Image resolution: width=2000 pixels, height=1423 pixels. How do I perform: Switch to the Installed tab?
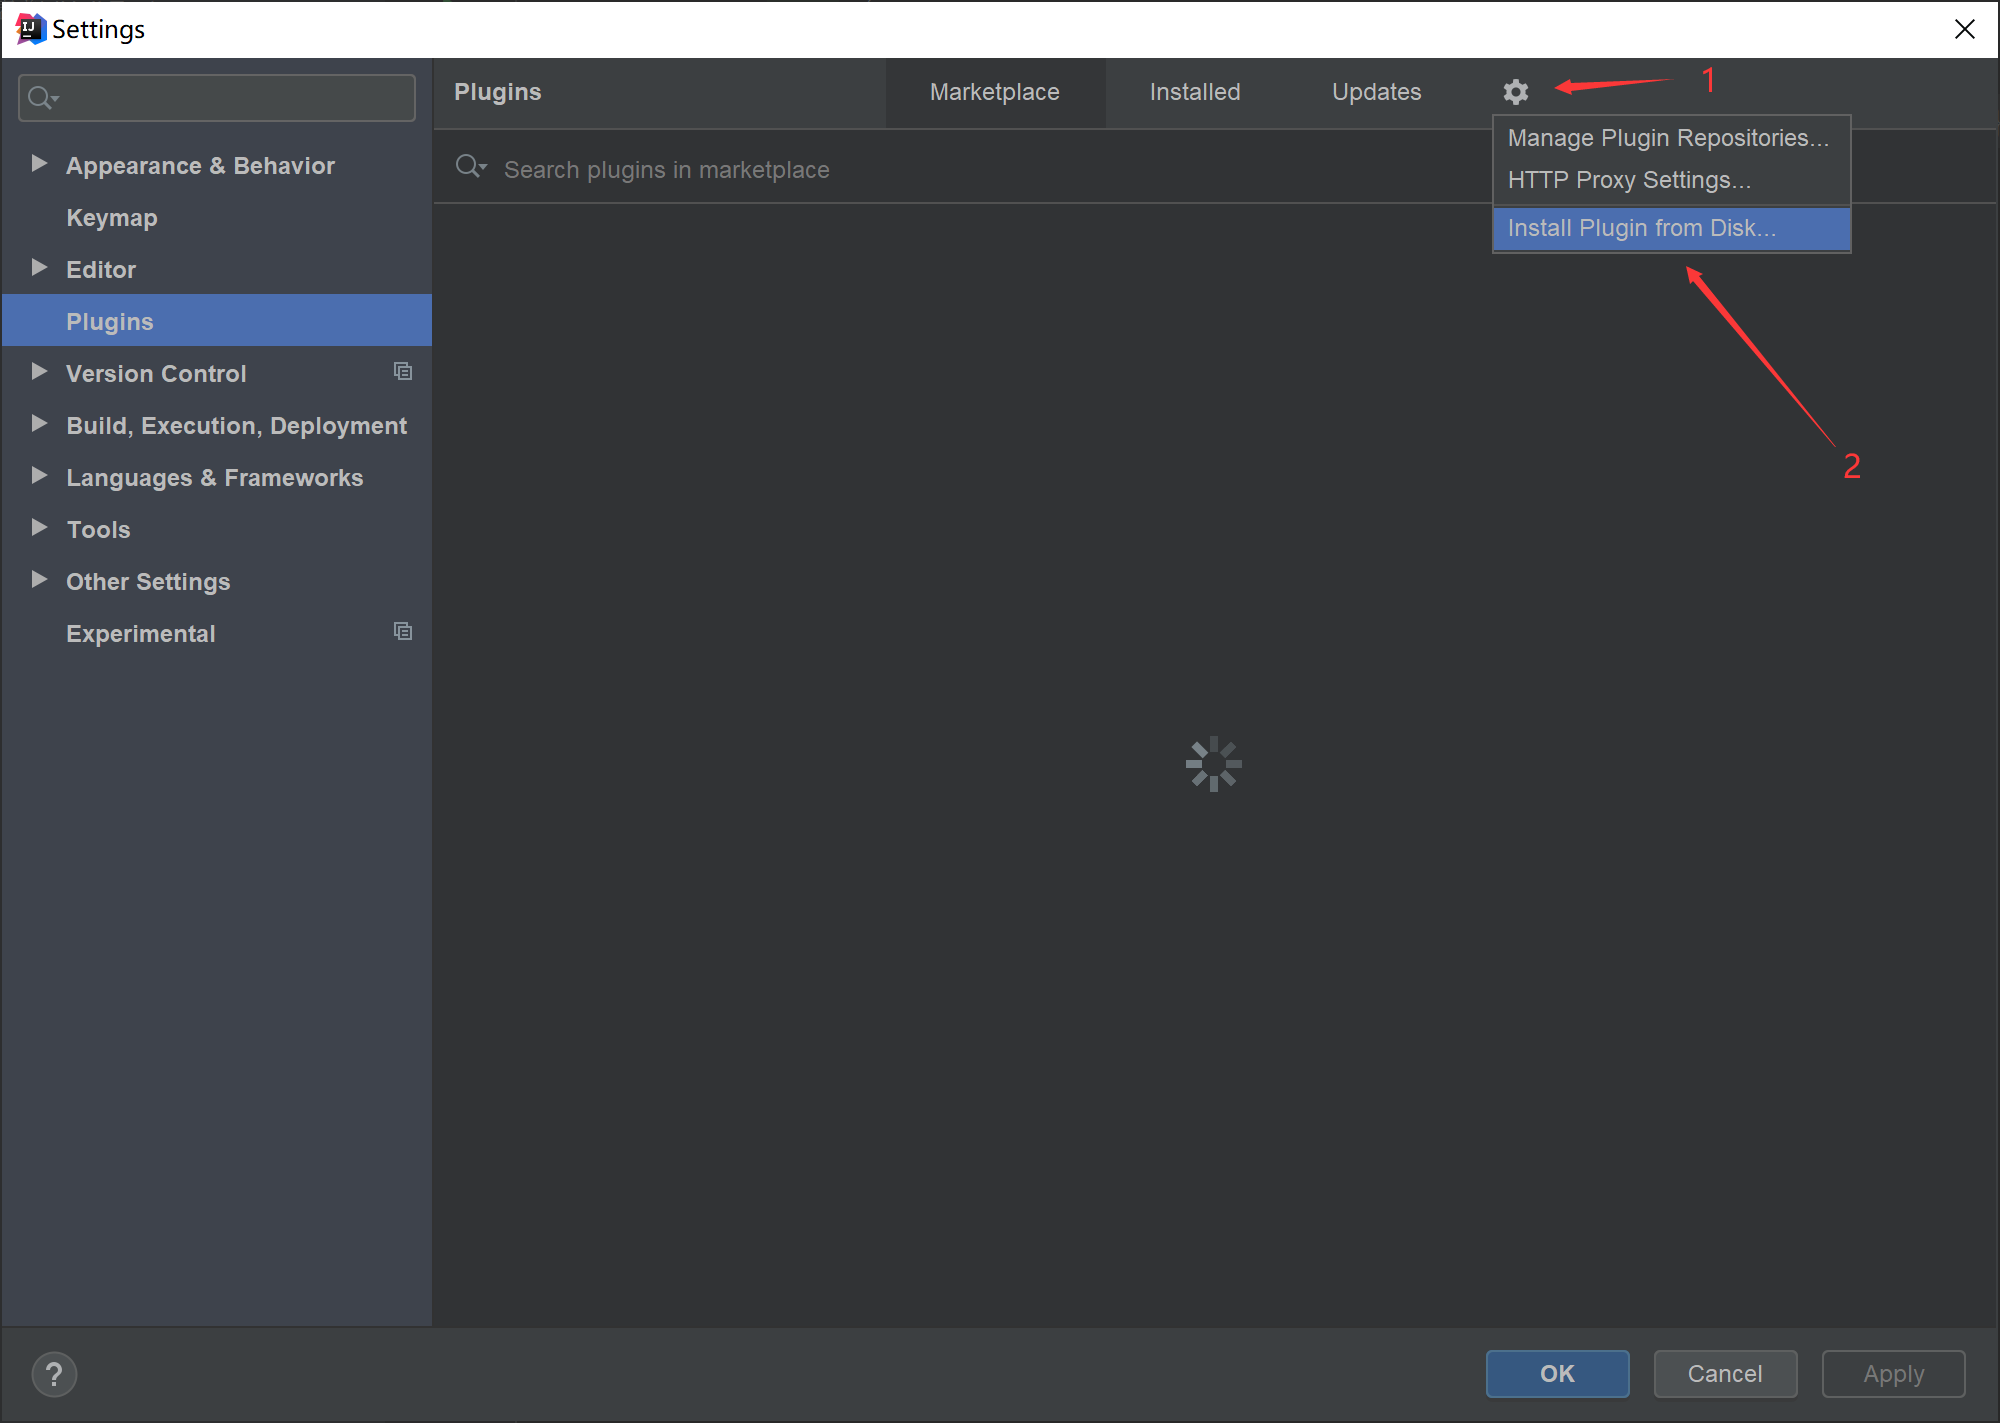1194,92
